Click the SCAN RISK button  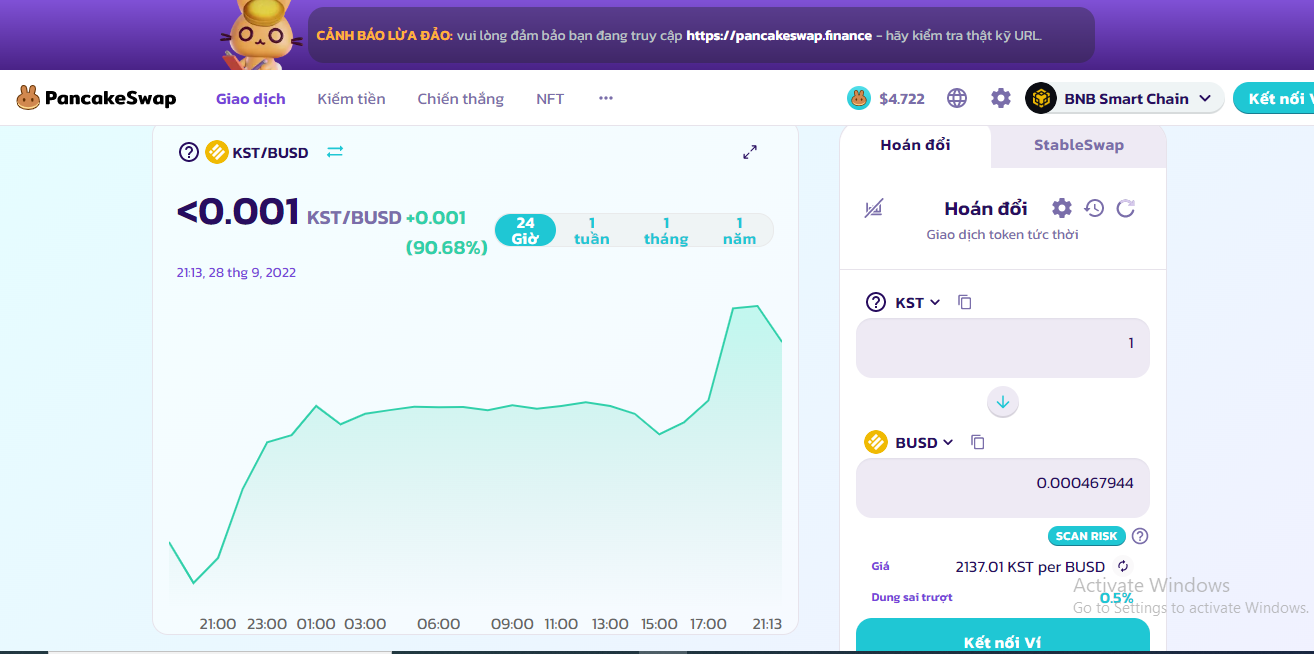point(1086,536)
